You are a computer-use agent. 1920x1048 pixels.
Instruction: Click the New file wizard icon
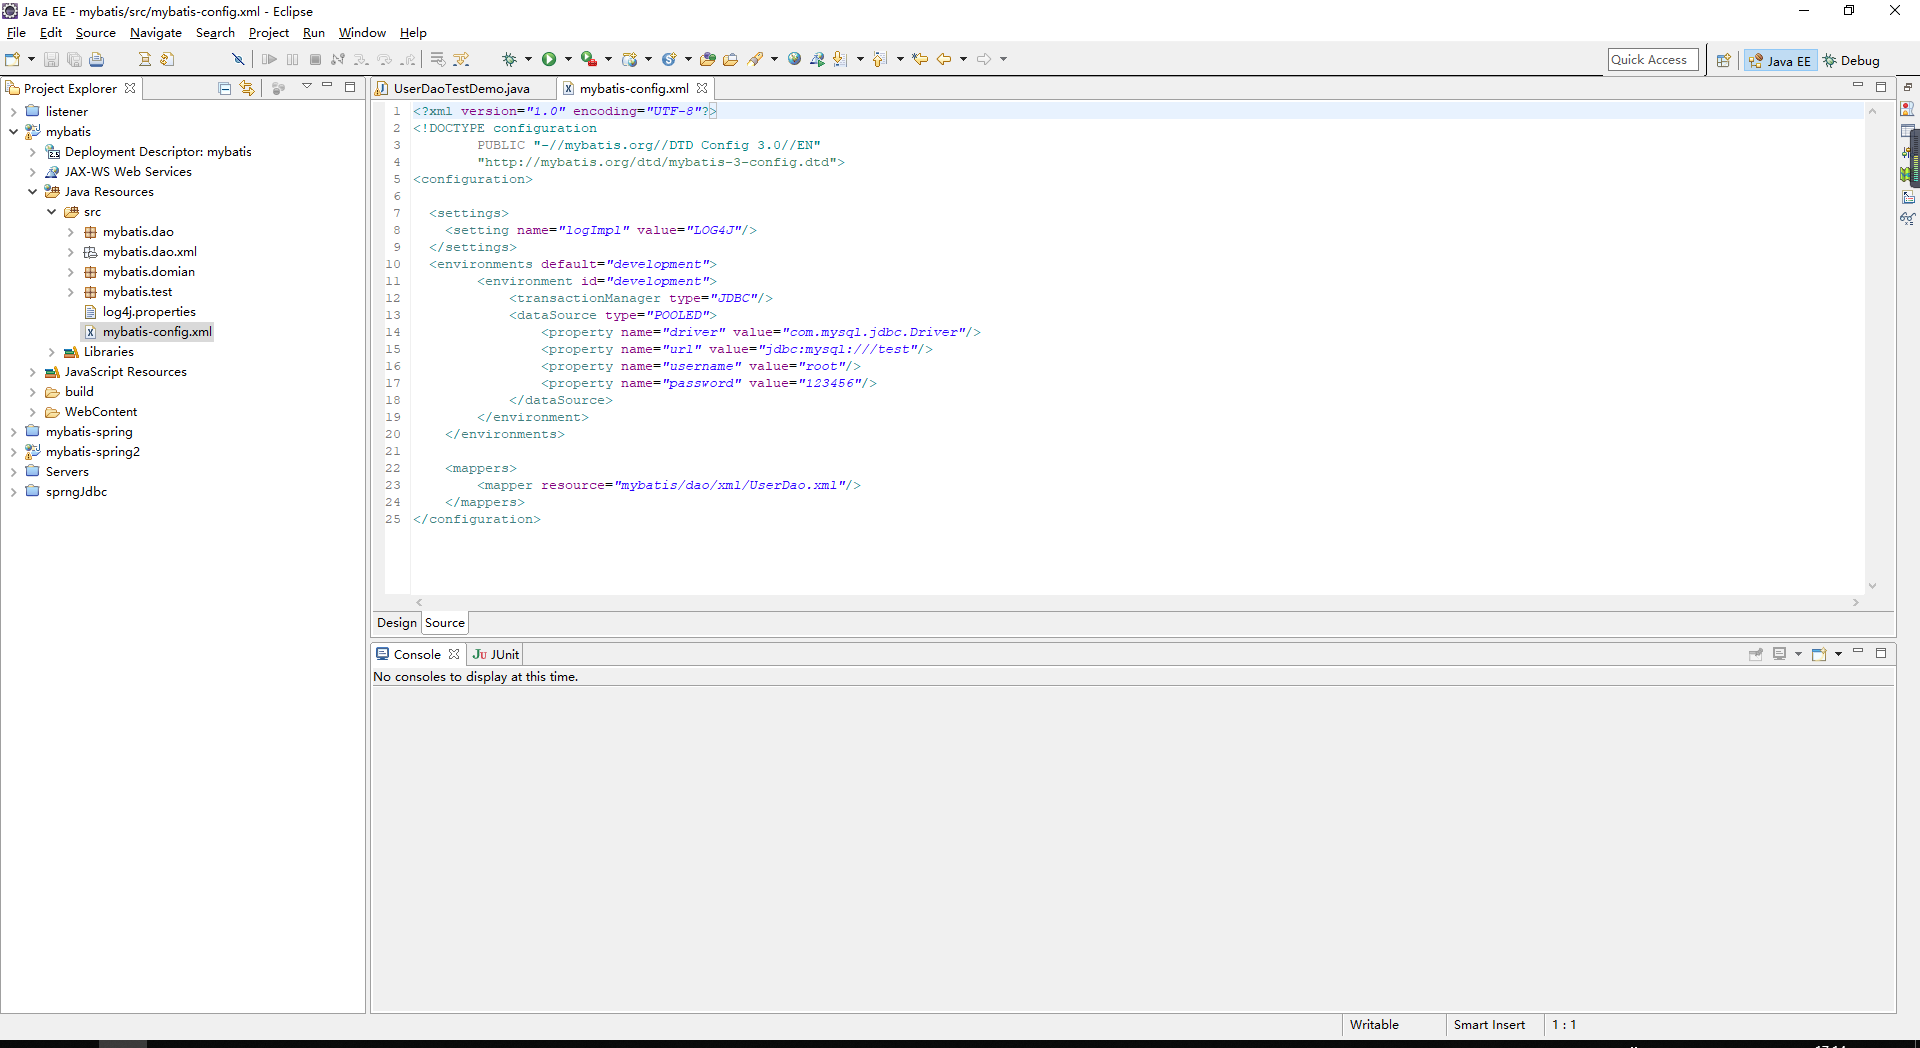tap(12, 59)
